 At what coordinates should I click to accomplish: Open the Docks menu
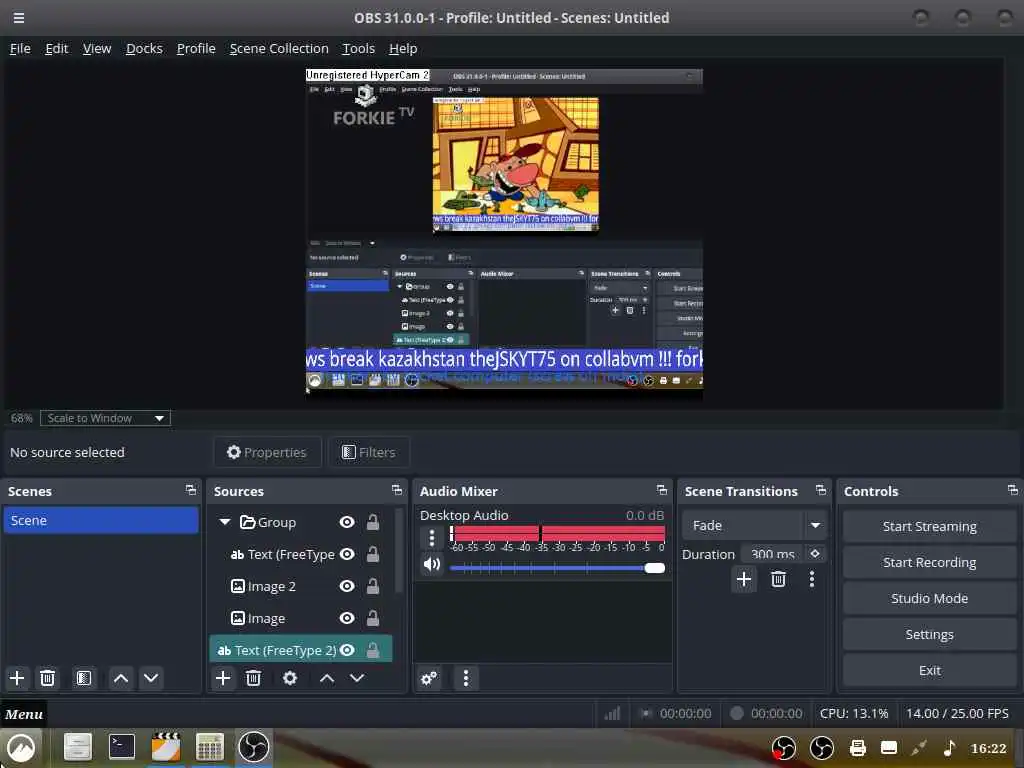coord(144,48)
